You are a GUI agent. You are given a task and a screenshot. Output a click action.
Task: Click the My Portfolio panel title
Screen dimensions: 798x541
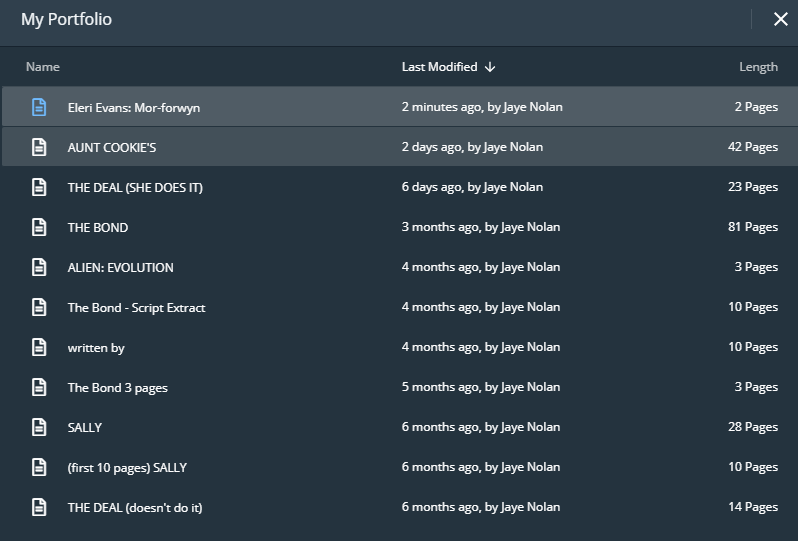coord(66,19)
